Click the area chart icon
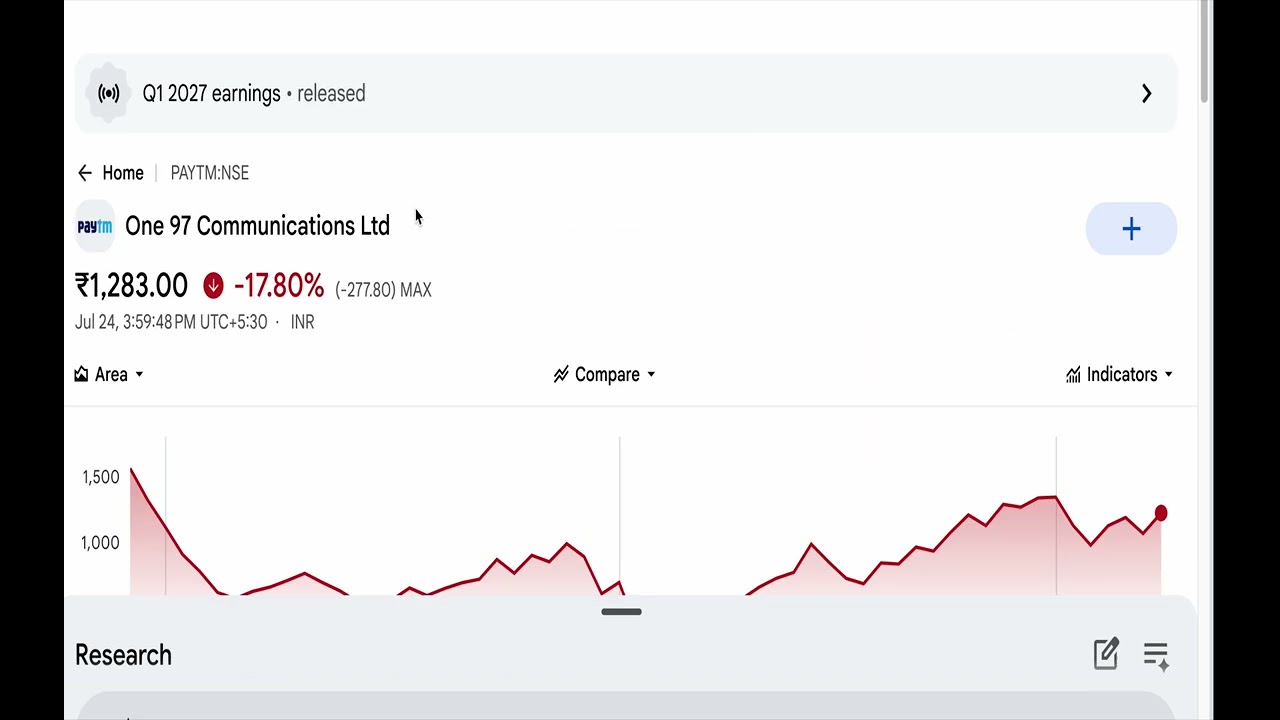The image size is (1280, 720). (x=81, y=374)
